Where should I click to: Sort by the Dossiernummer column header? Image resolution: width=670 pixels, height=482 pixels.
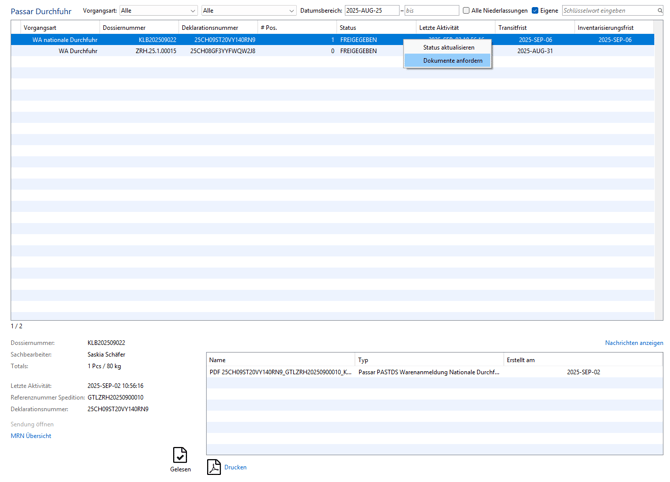[x=139, y=27]
